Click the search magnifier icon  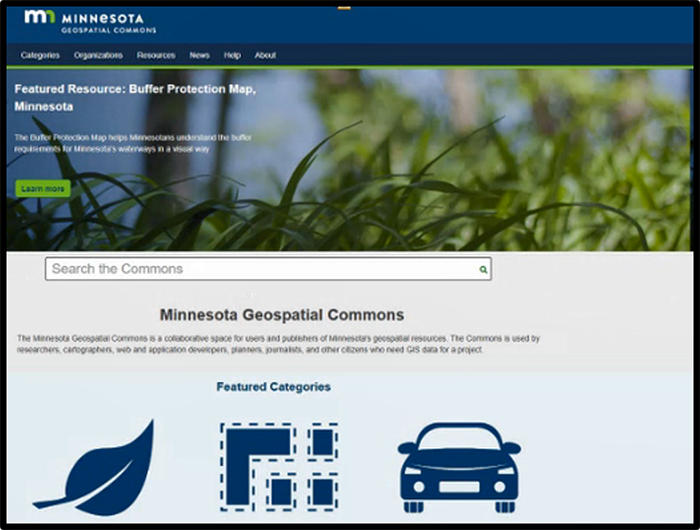(483, 269)
